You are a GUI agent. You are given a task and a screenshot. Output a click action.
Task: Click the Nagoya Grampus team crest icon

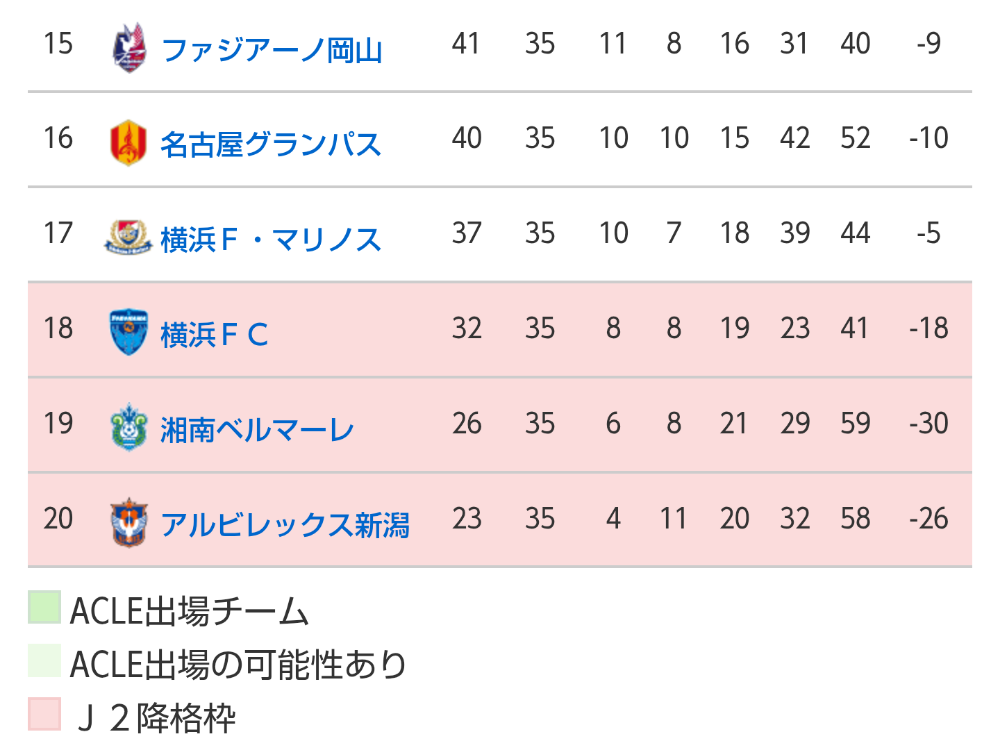(x=129, y=141)
